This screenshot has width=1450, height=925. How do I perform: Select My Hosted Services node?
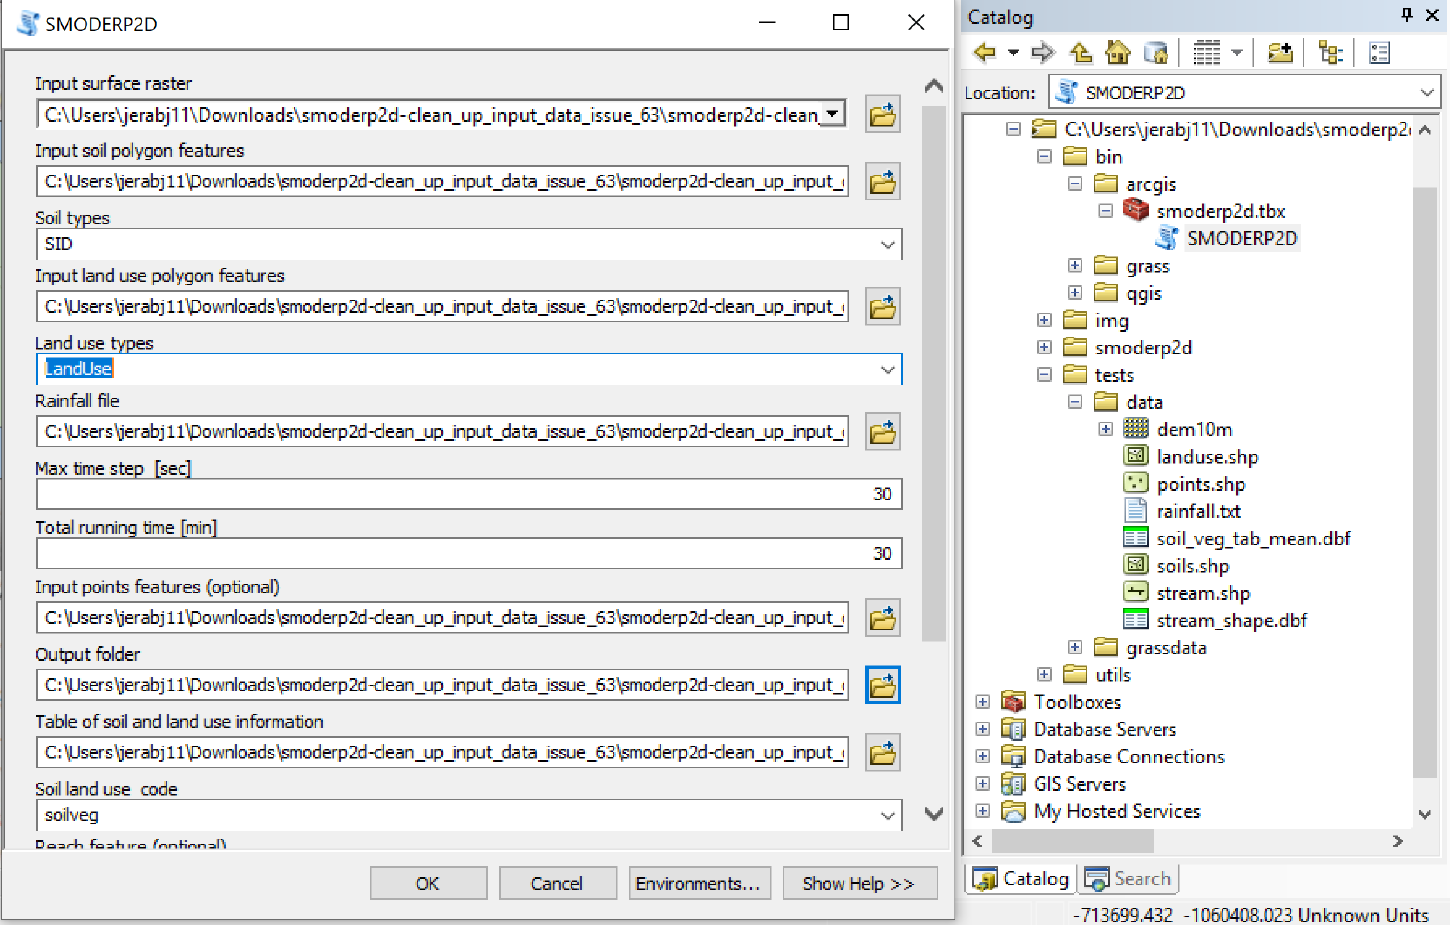pyautogui.click(x=1116, y=812)
